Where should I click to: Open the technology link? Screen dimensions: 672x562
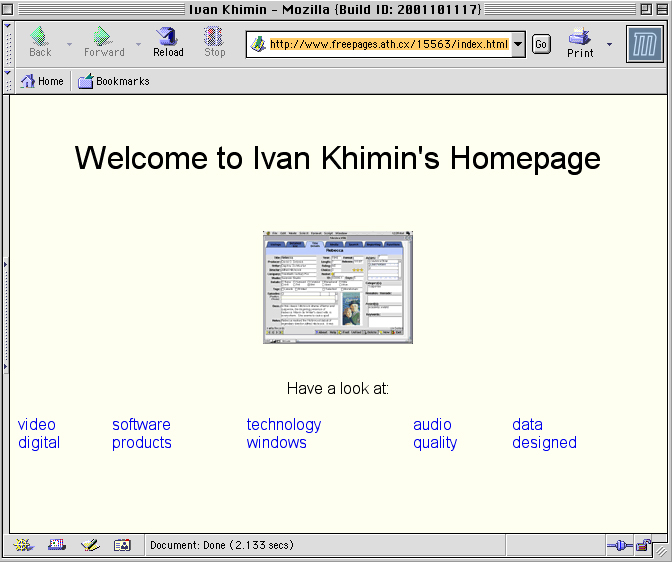click(x=284, y=424)
